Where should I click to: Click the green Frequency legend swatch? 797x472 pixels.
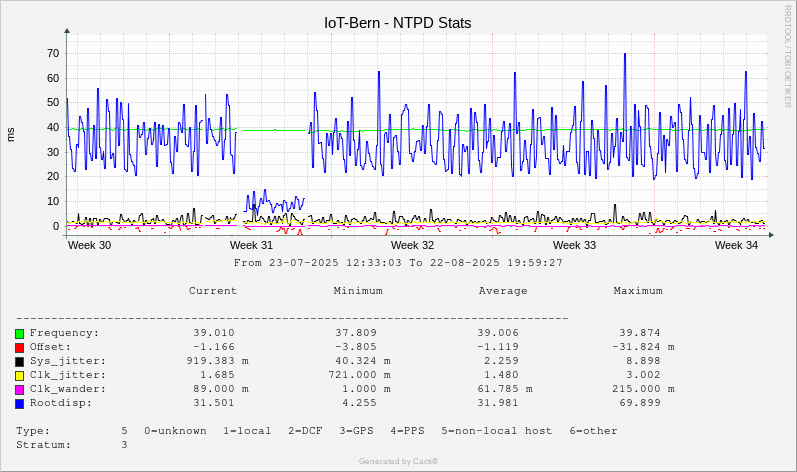[19, 334]
